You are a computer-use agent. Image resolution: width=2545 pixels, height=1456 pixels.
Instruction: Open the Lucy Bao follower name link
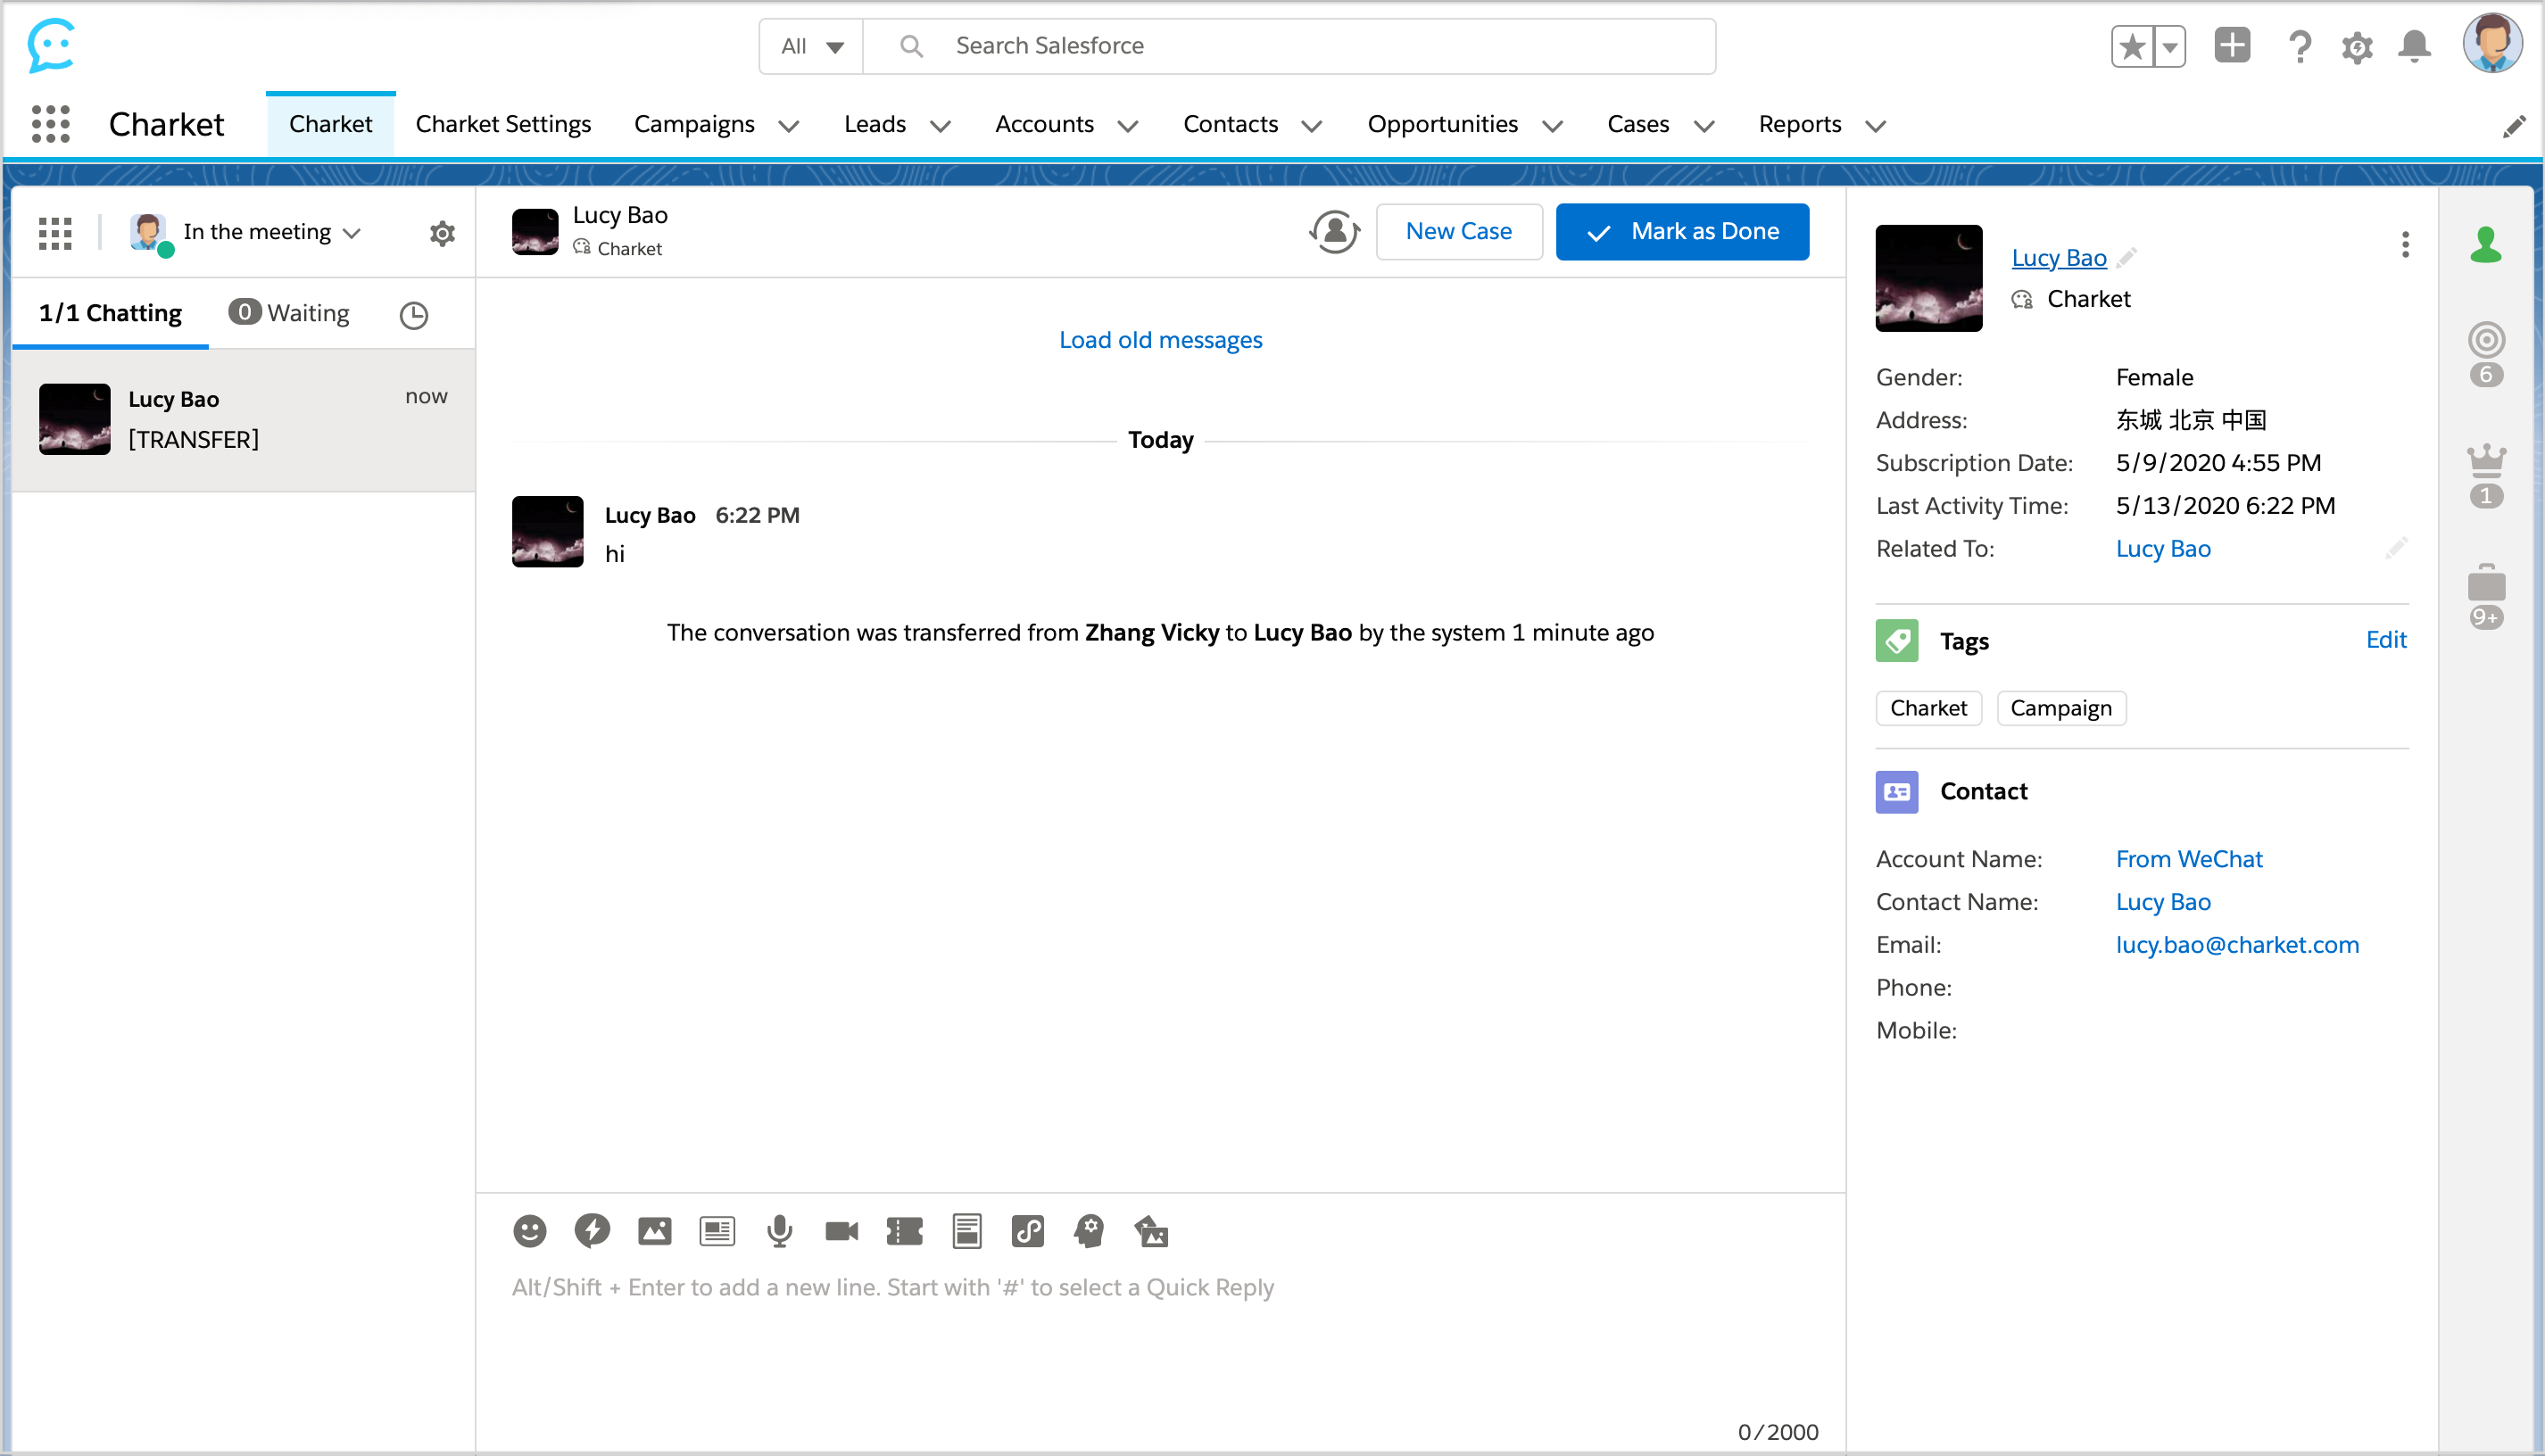2058,257
